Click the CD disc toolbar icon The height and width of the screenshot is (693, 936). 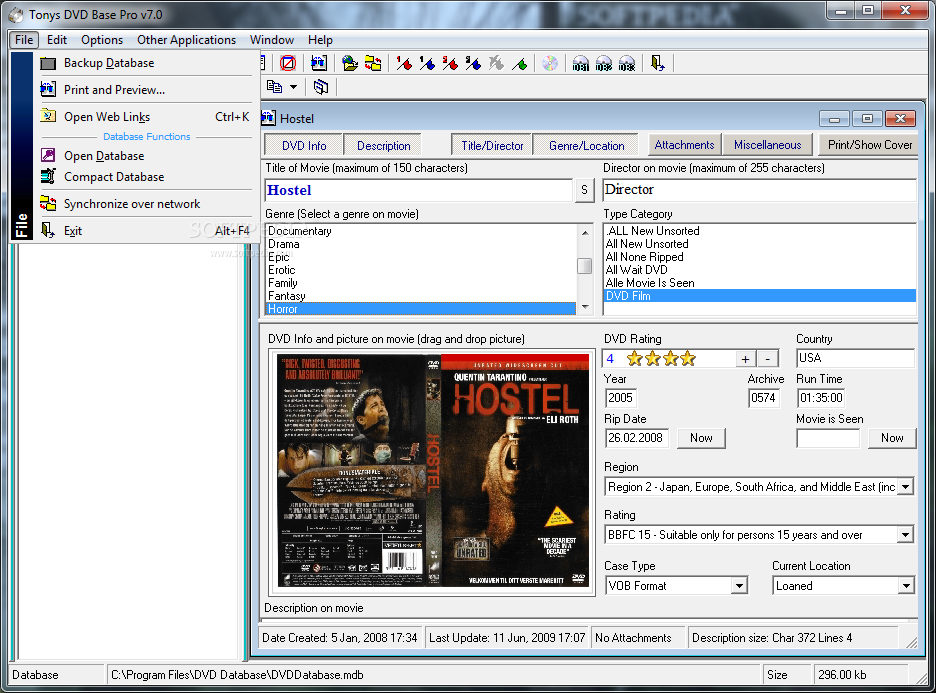550,63
